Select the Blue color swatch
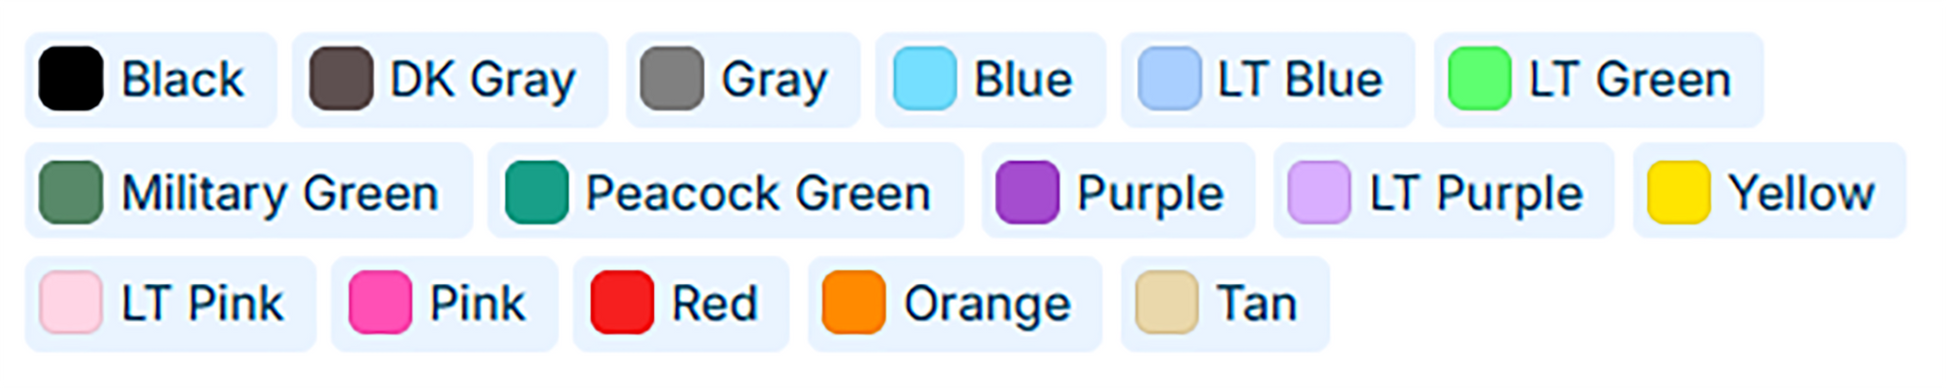The height and width of the screenshot is (388, 1946). [x=991, y=80]
